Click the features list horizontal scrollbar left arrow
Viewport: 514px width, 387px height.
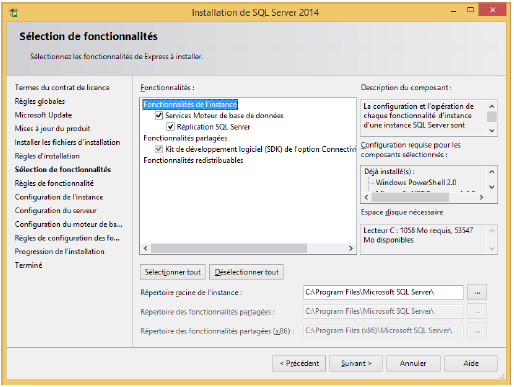[145, 248]
